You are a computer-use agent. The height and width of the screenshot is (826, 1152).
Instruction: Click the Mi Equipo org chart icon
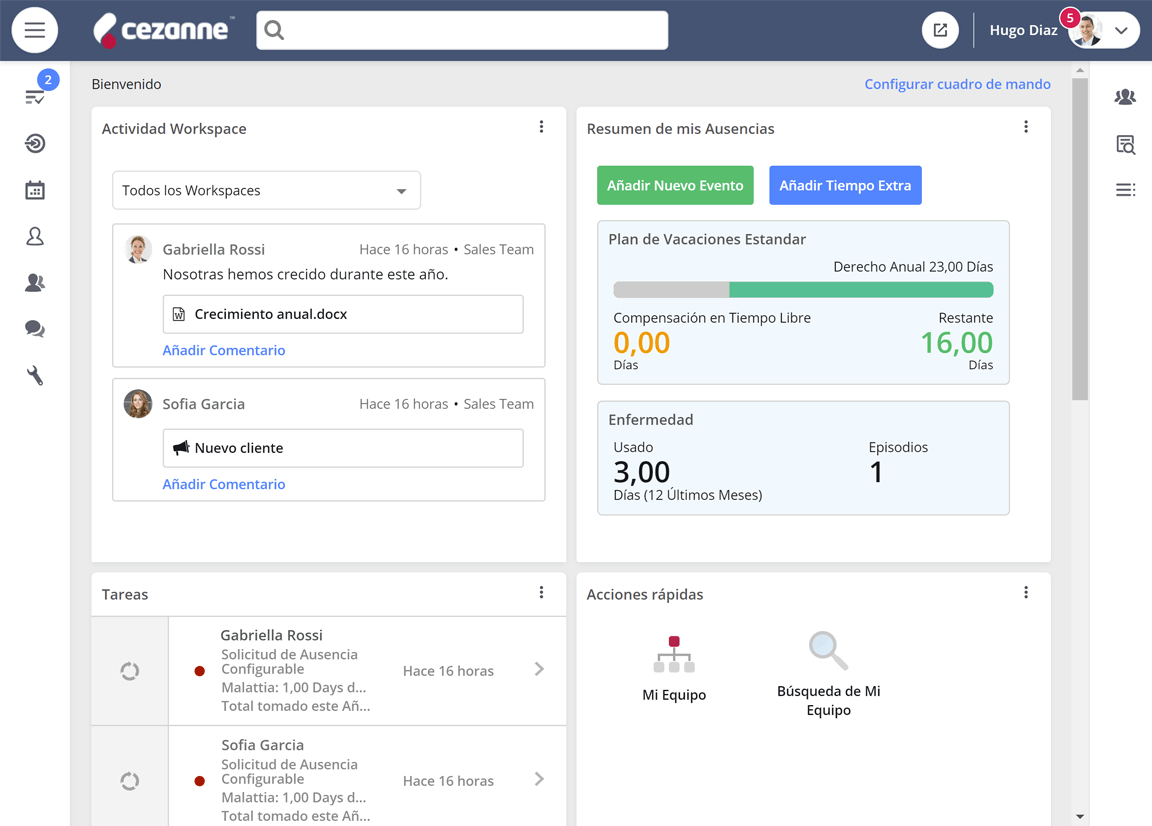(x=674, y=654)
